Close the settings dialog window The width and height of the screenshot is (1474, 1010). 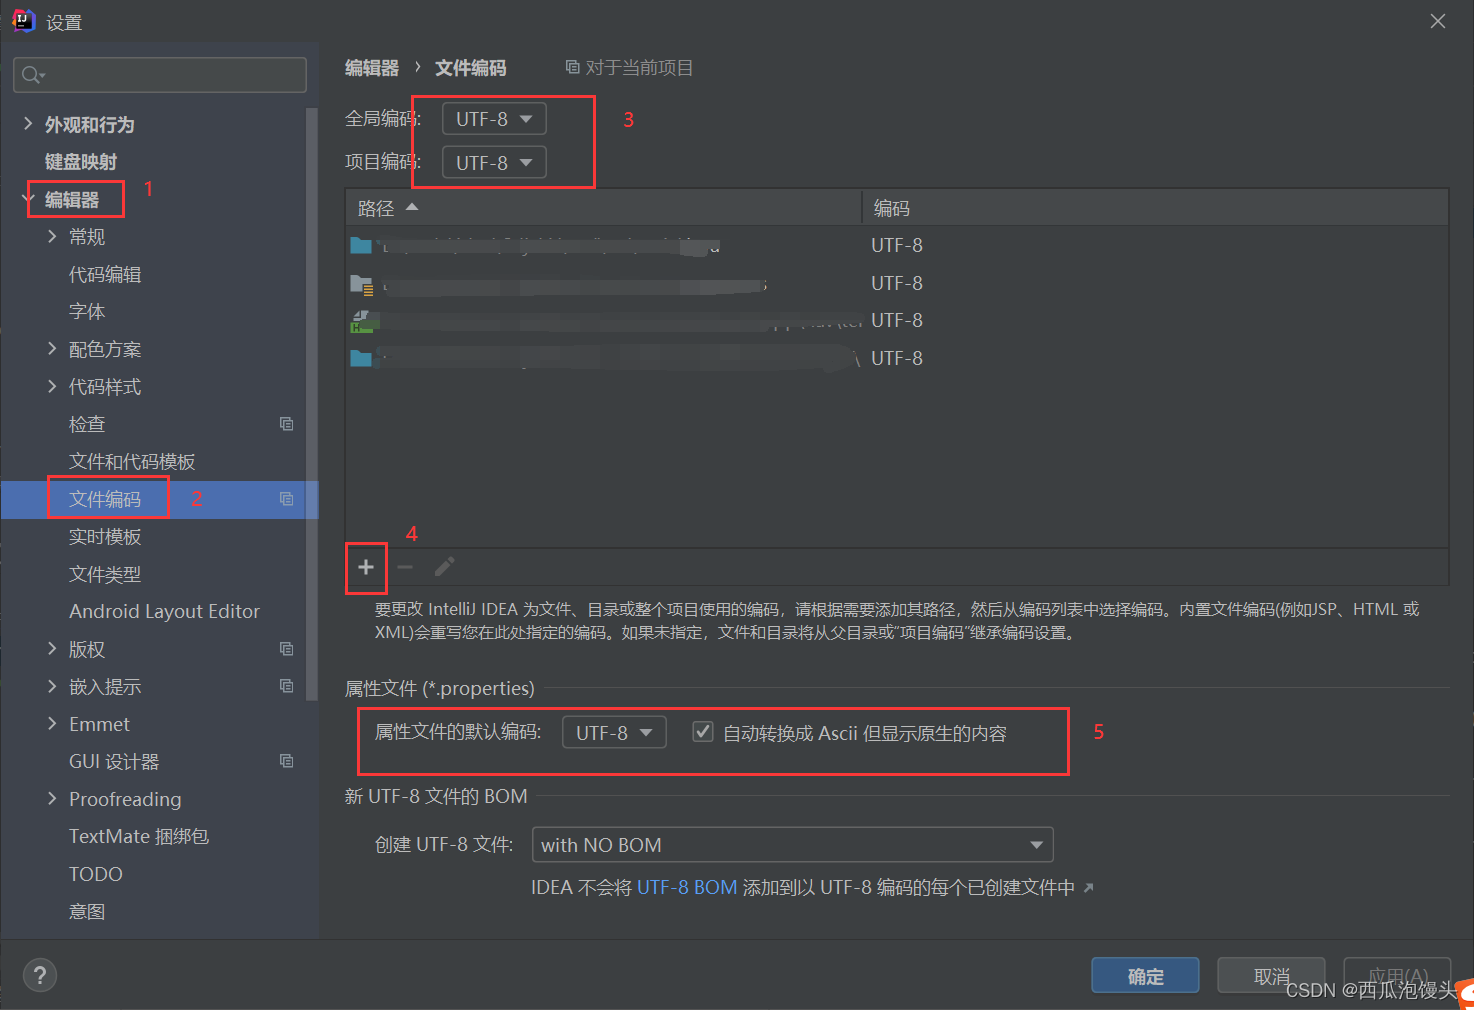(1438, 21)
